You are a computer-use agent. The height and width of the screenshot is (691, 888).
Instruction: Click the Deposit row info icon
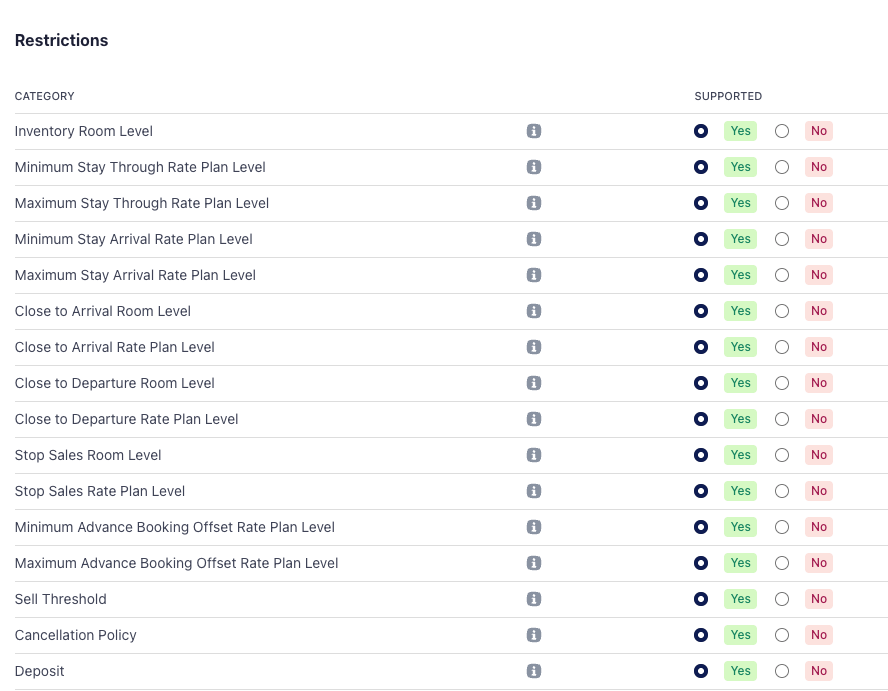[x=534, y=671]
